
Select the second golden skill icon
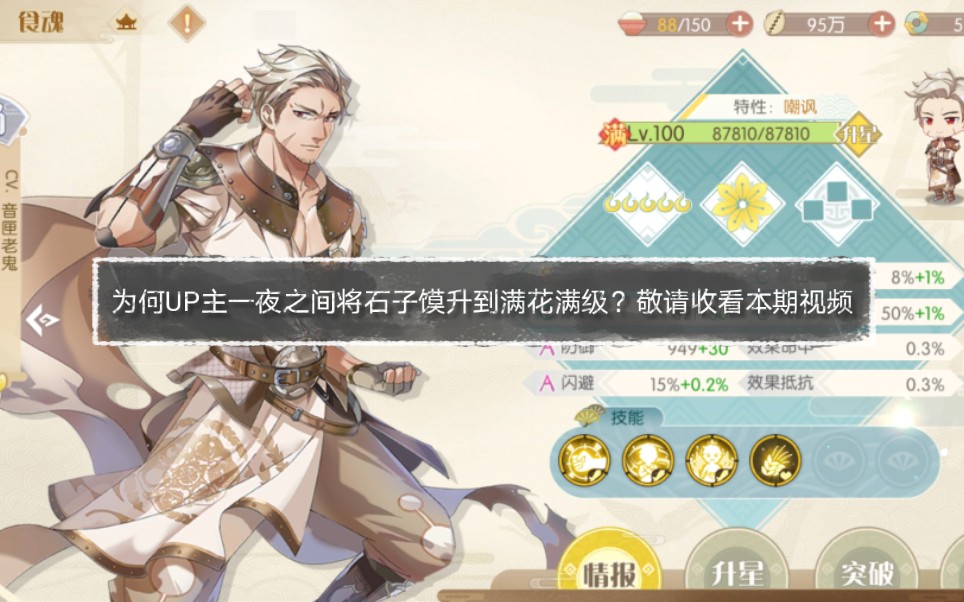[648, 460]
